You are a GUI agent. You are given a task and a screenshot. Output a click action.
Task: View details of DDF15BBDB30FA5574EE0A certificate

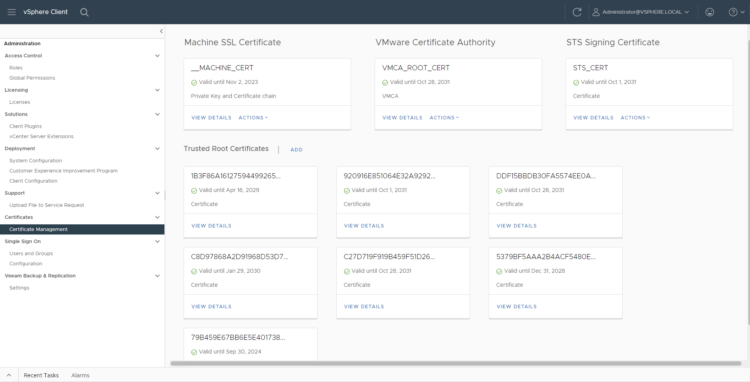[x=517, y=226]
